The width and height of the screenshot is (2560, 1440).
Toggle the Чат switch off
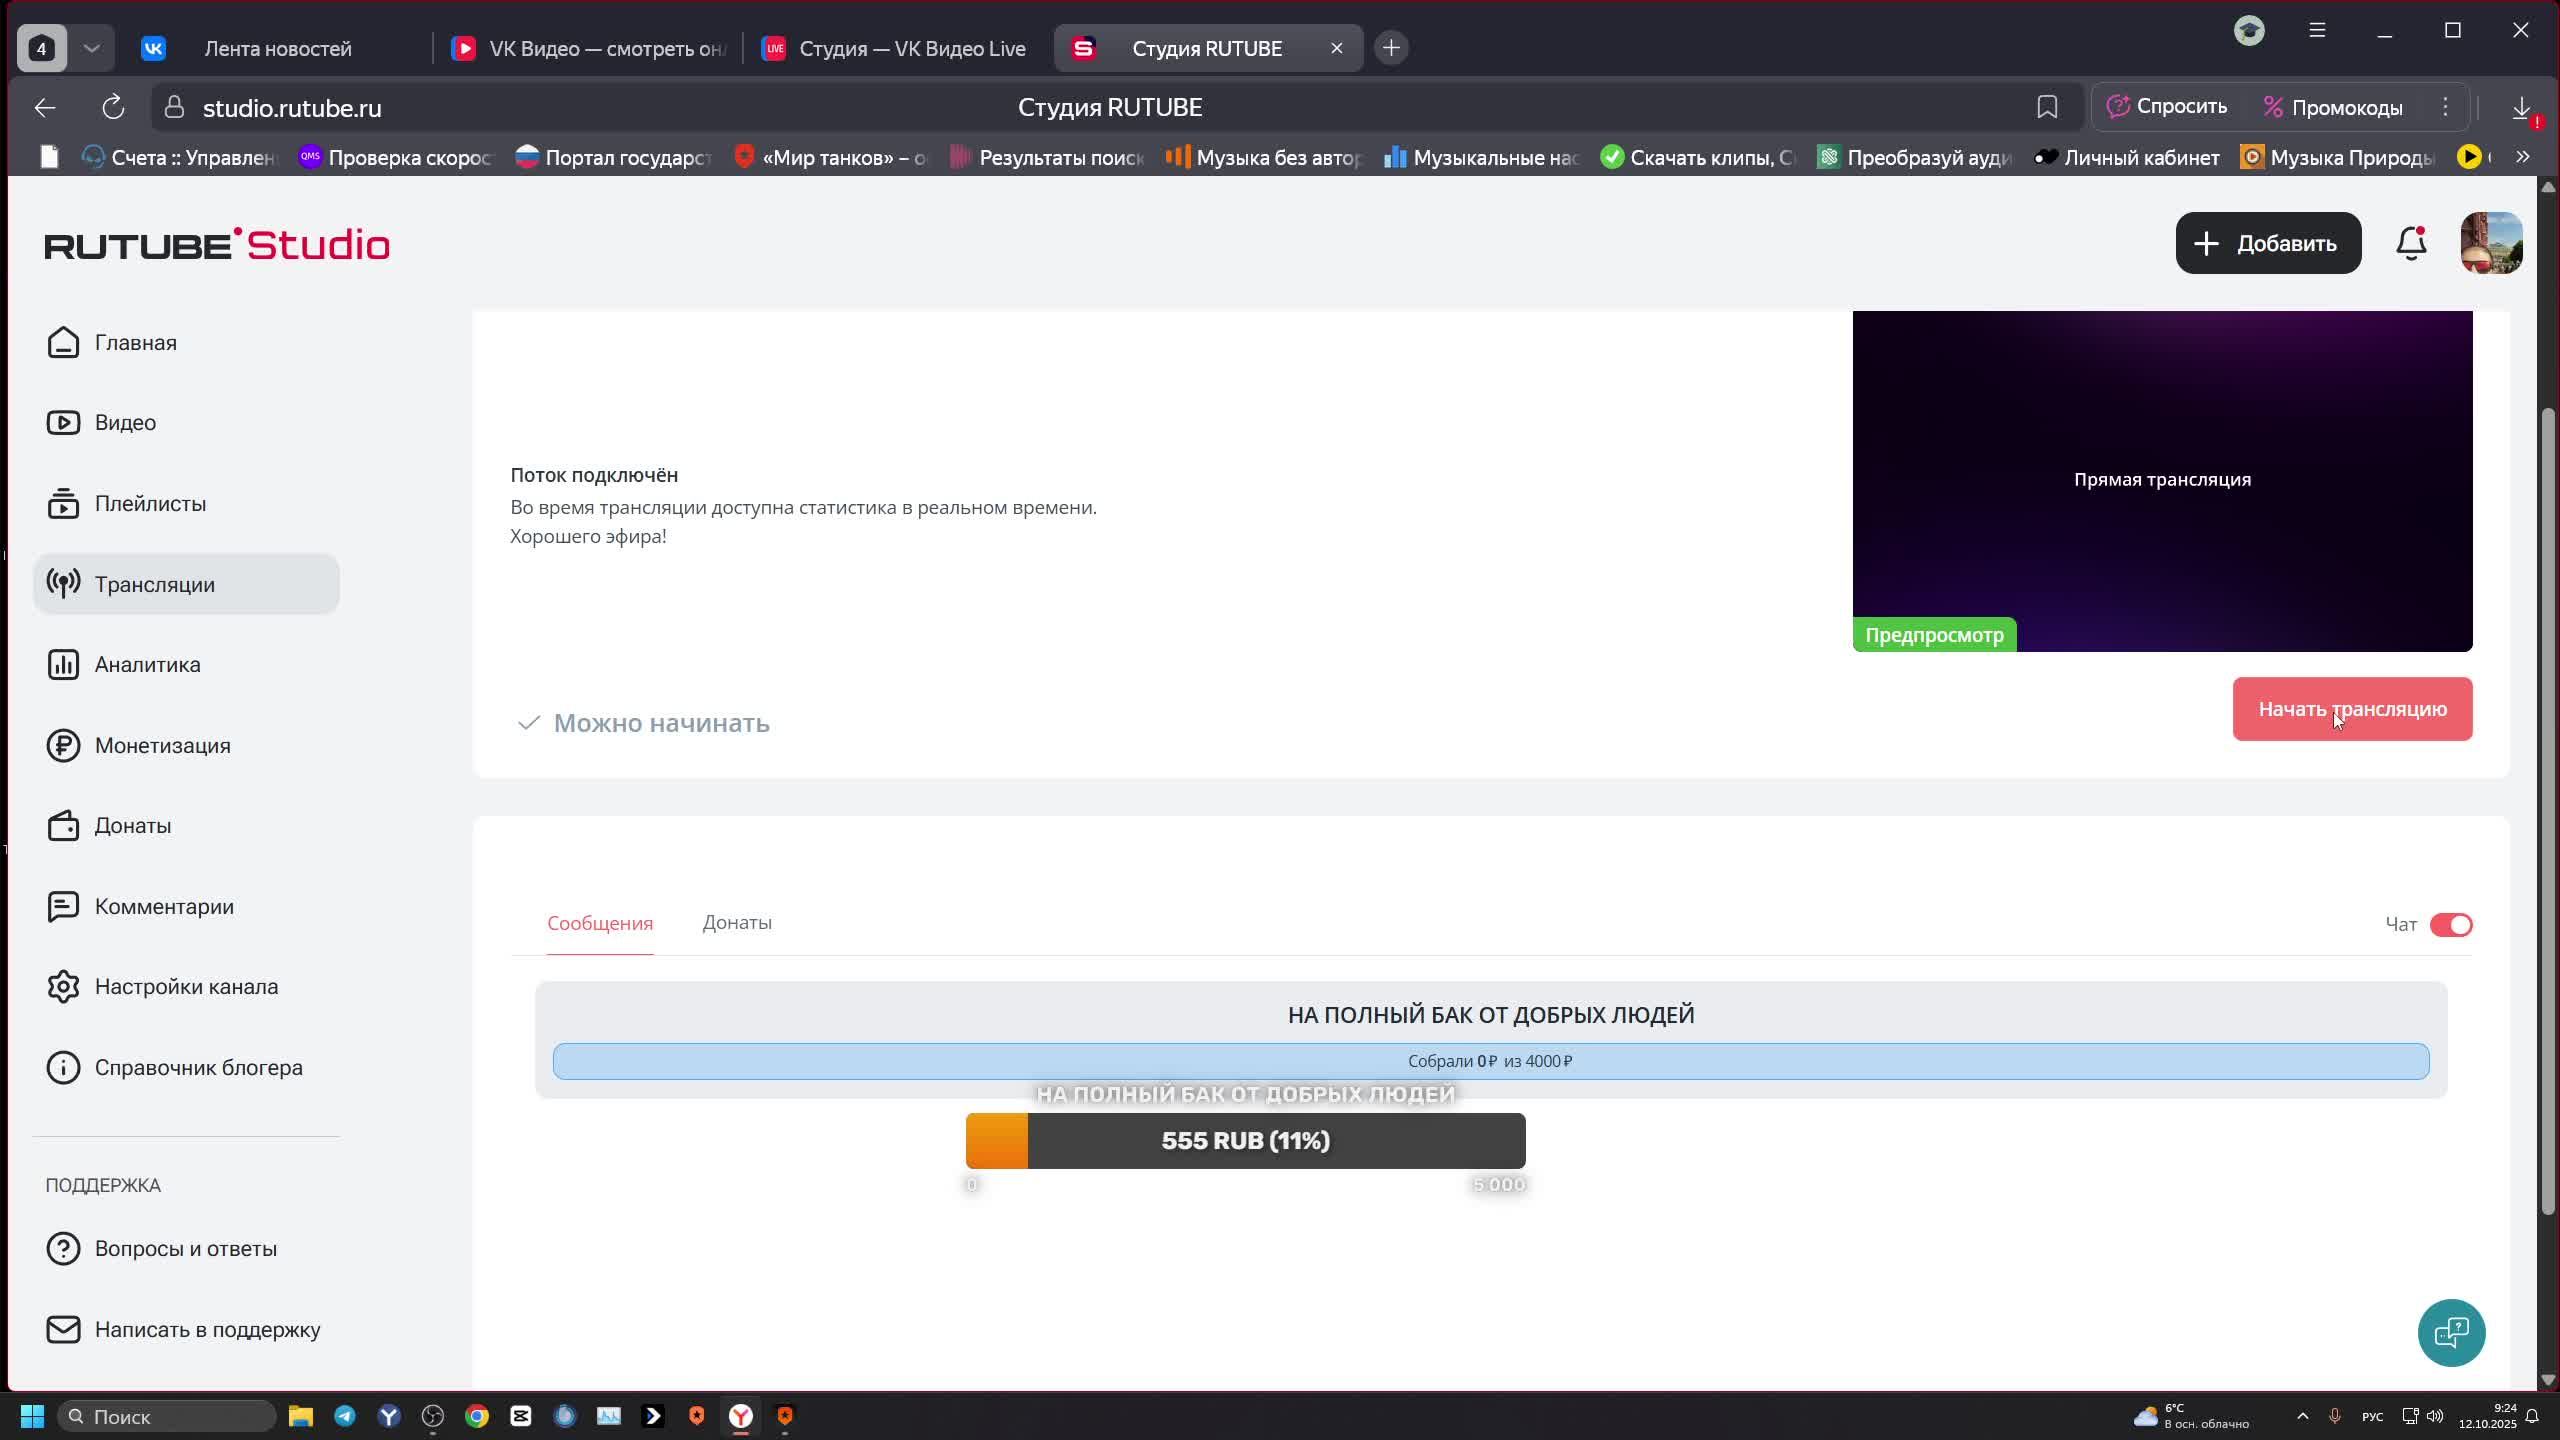tap(2450, 925)
